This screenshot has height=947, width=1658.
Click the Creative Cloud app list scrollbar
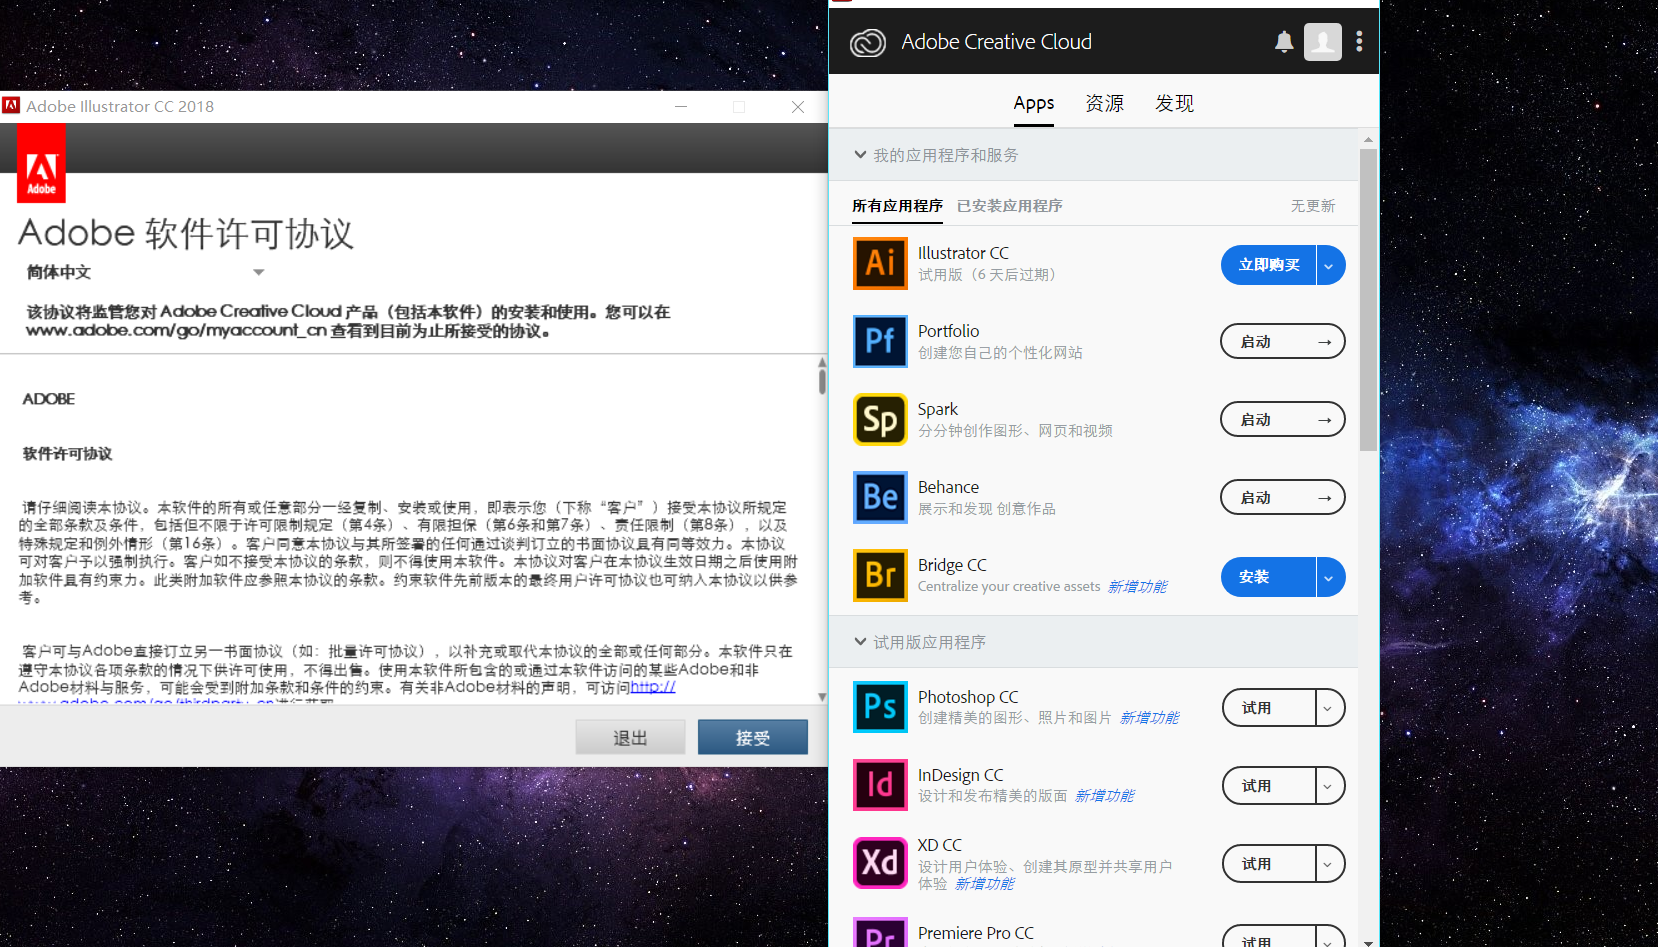(1368, 300)
